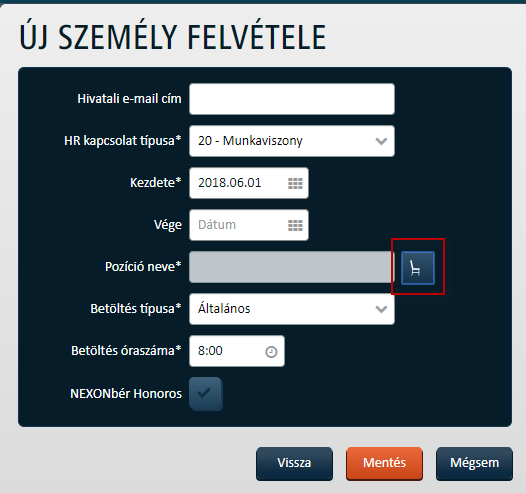The width and height of the screenshot is (526, 493).
Task: Expand the HR kapcsolat típusa chevron arrow
Action: tap(381, 141)
